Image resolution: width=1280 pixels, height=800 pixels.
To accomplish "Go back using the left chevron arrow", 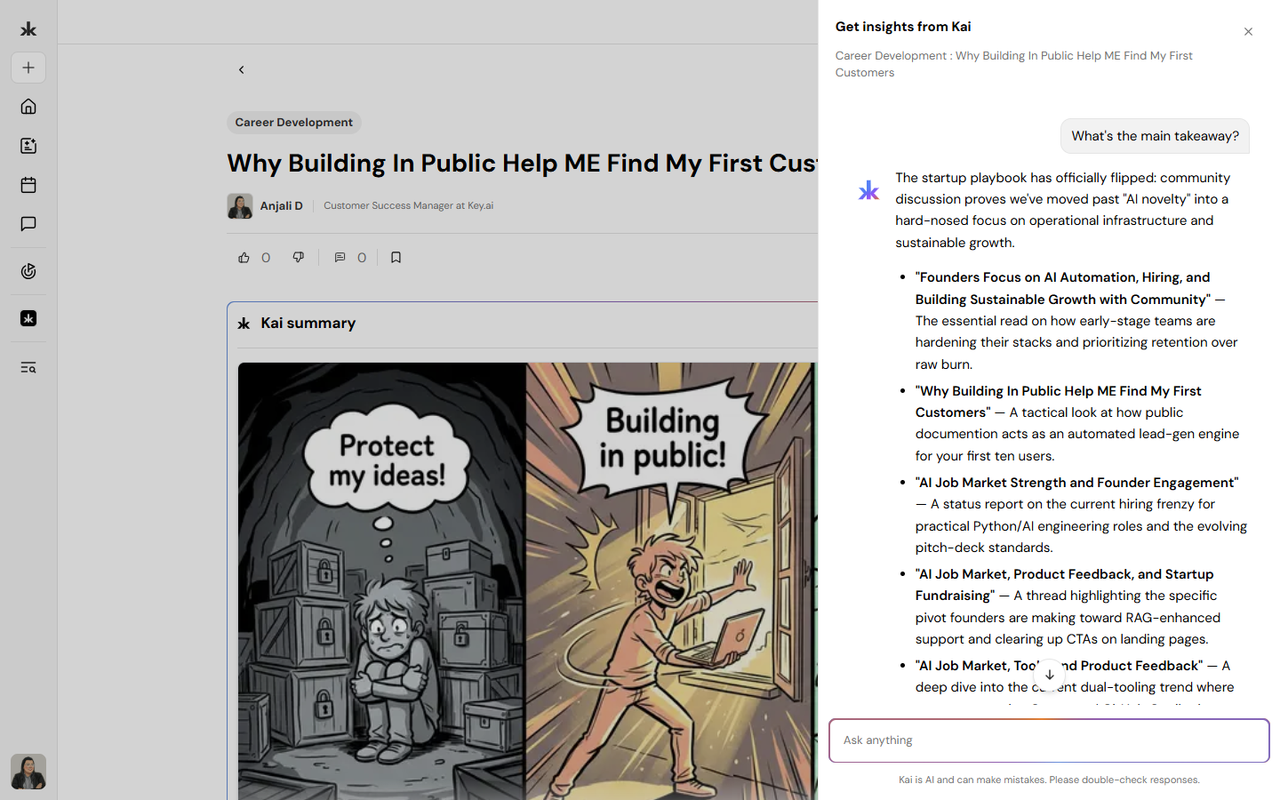I will pos(241,70).
